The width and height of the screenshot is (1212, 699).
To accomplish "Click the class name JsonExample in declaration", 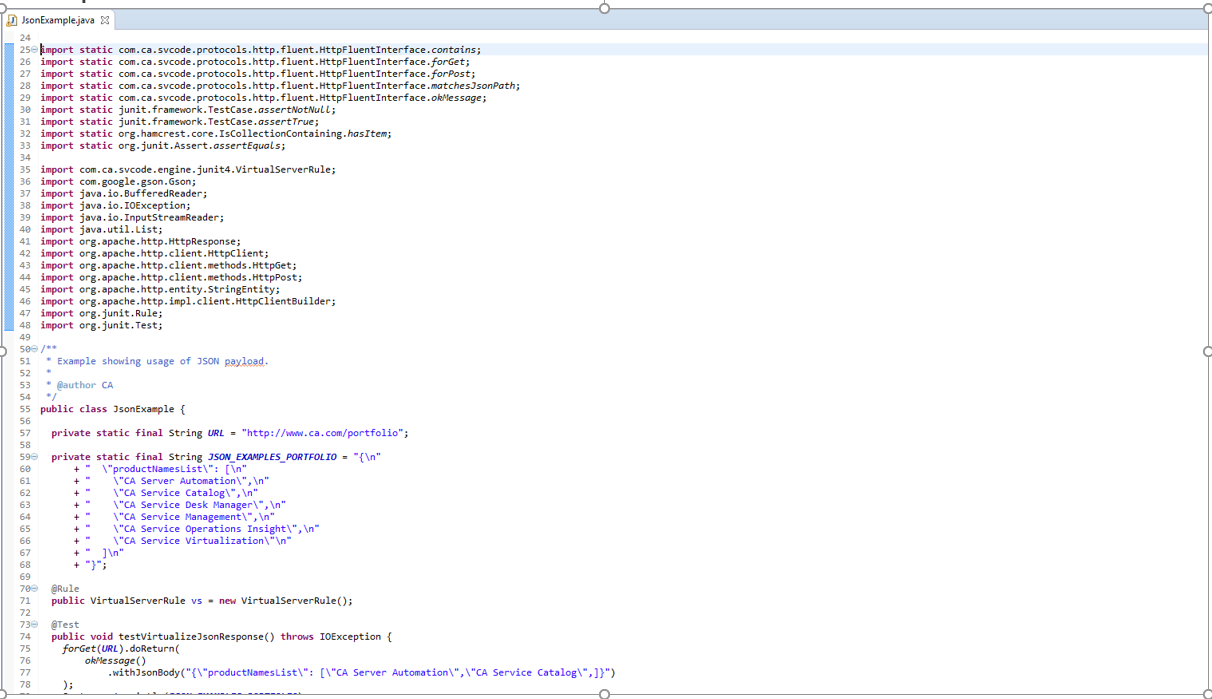I will (x=143, y=409).
